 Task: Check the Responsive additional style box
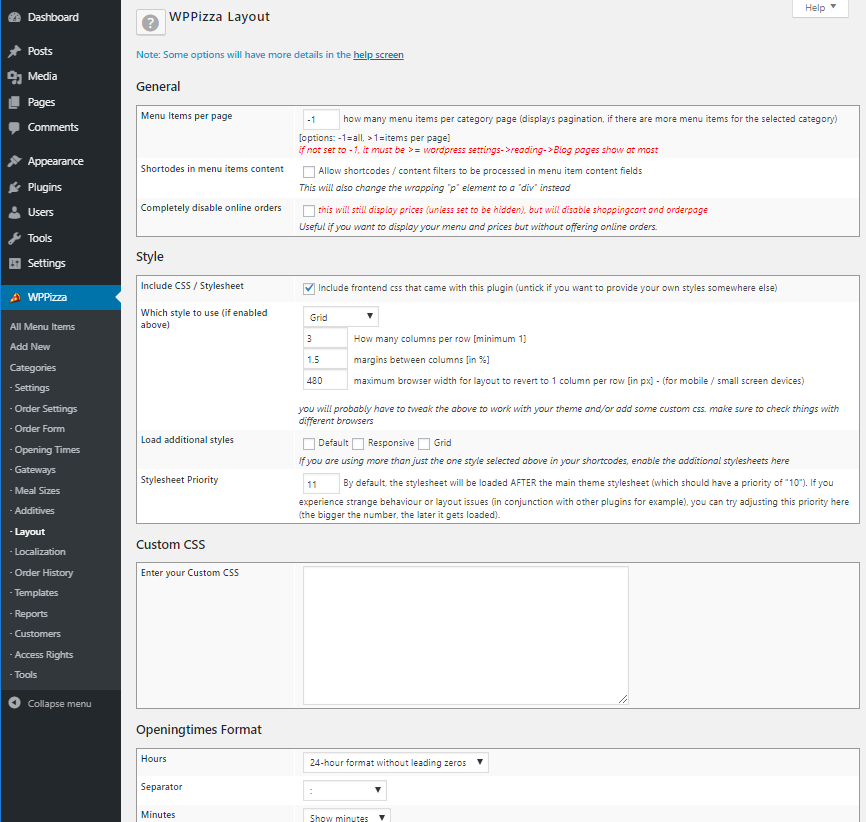pos(359,443)
